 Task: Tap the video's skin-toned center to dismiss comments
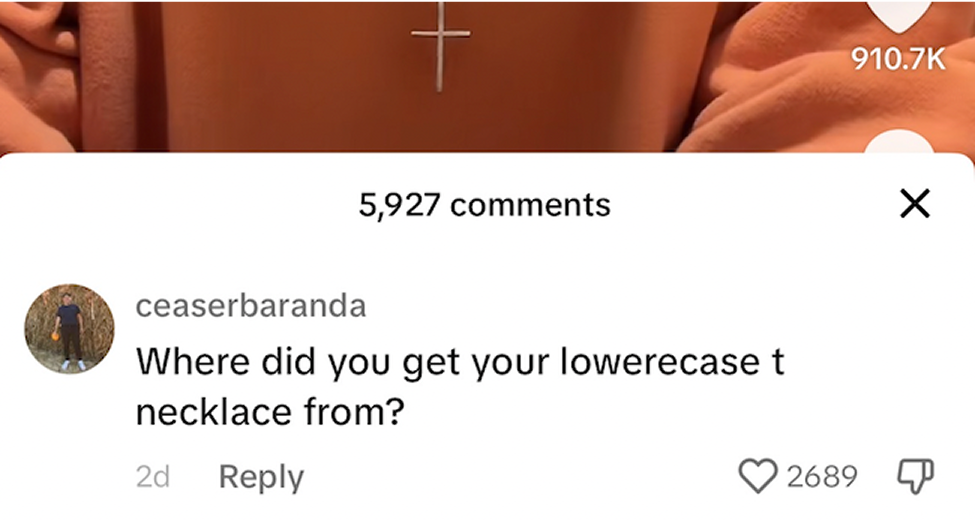(x=435, y=112)
